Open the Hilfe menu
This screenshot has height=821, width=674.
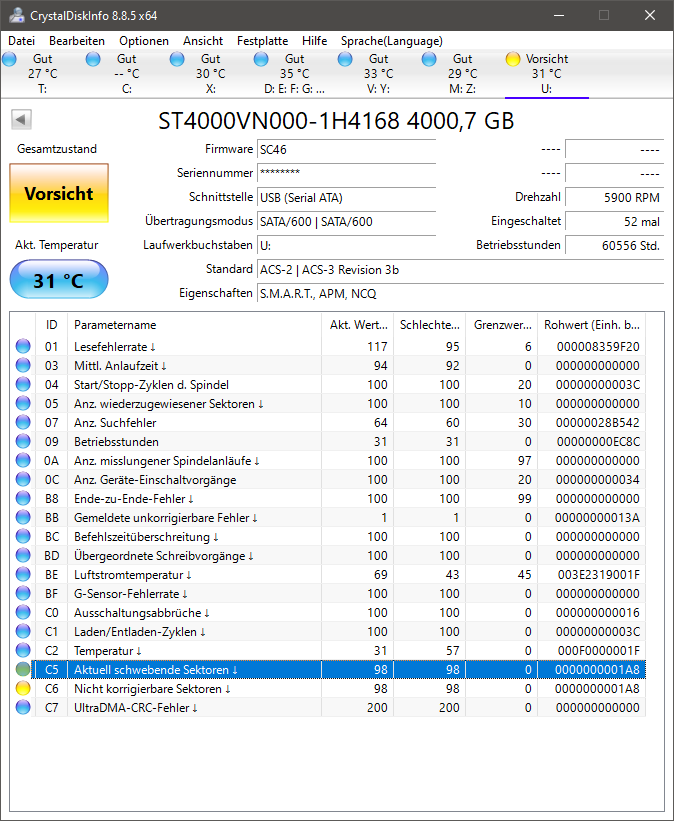tap(314, 41)
